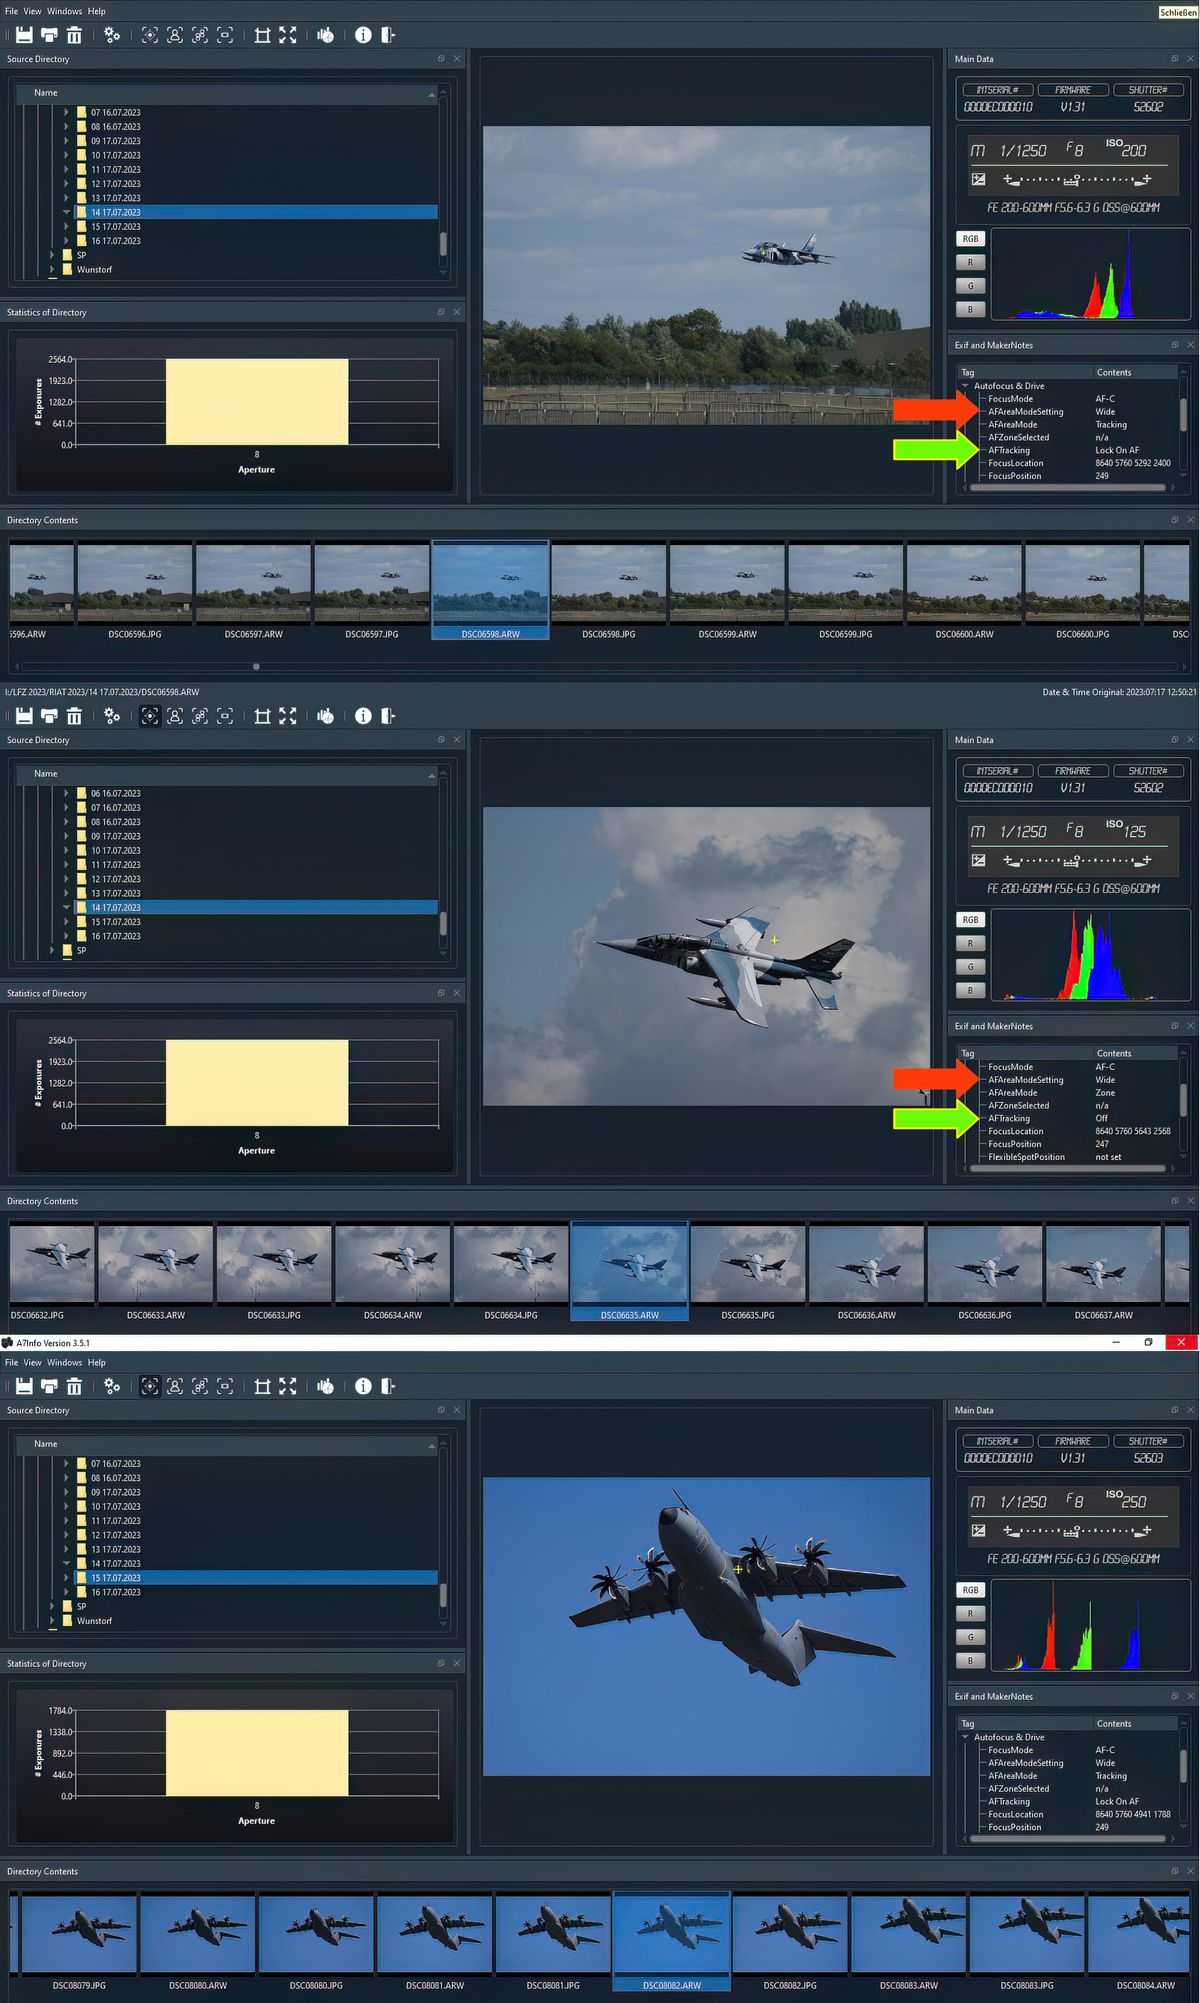Expand the 06 16.07.2023 folder
1200x2003 pixels.
tap(67, 793)
